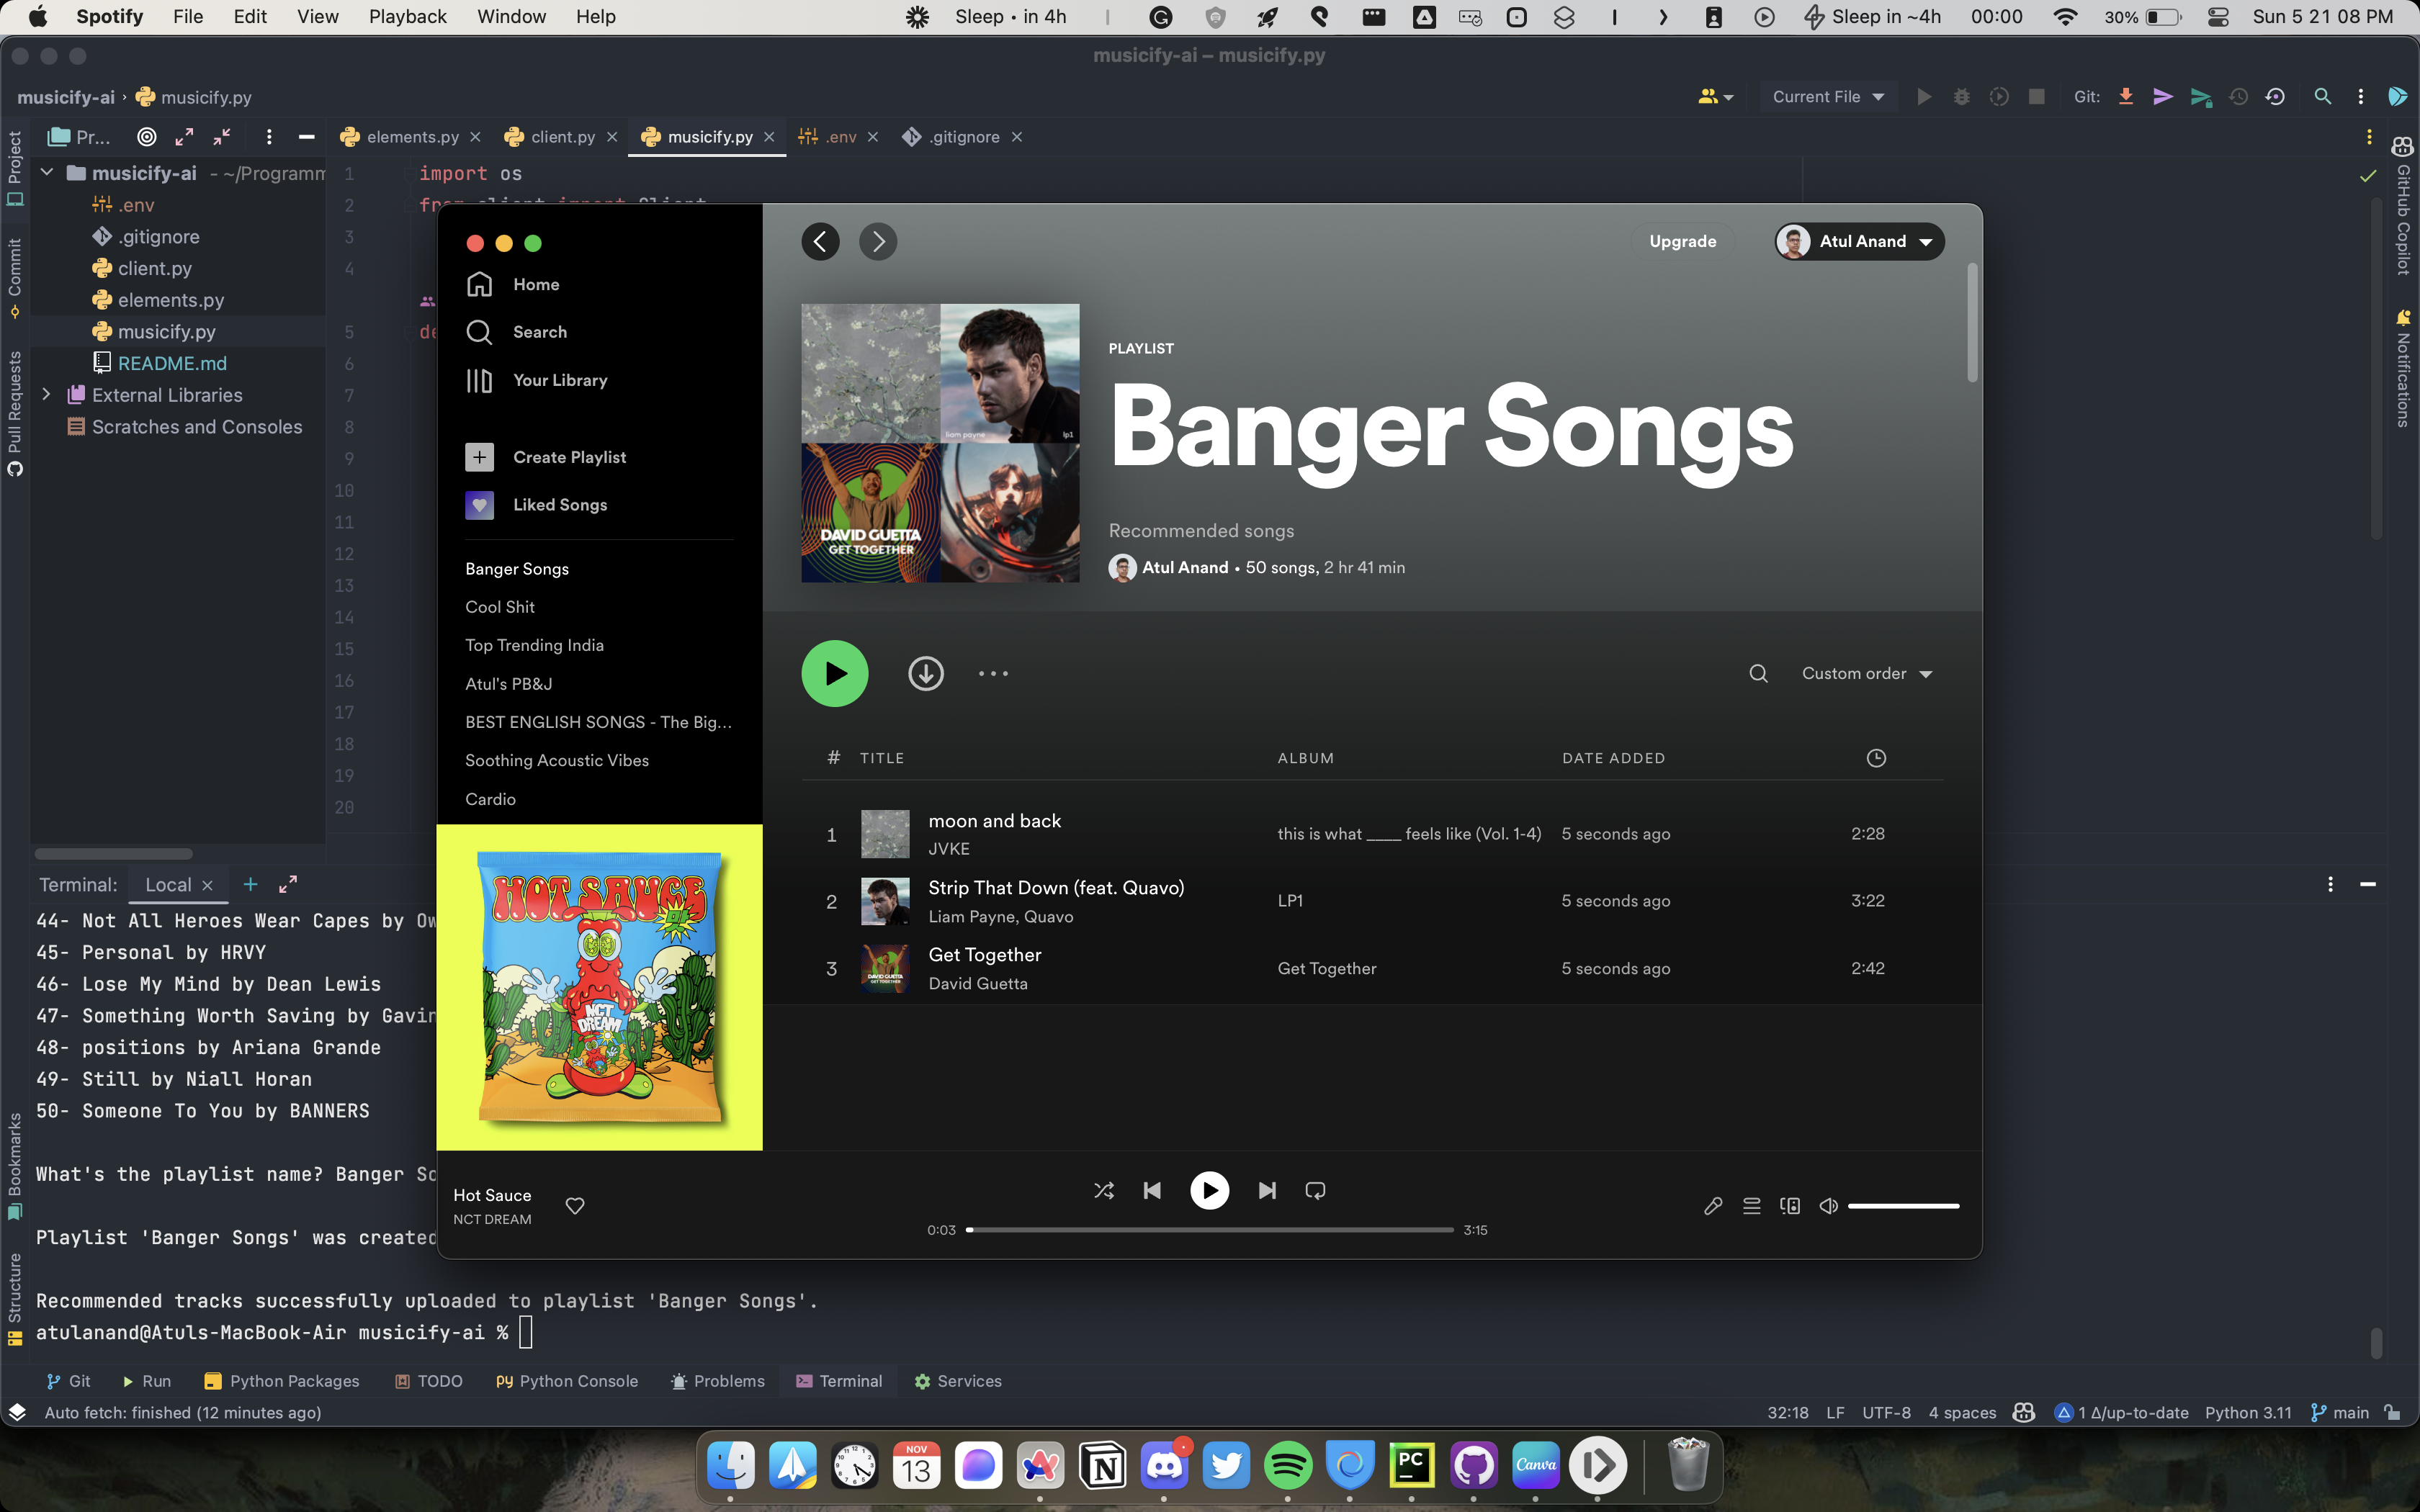Image resolution: width=2420 pixels, height=1512 pixels.
Task: Search within the playlist using magnifier
Action: 1758,673
